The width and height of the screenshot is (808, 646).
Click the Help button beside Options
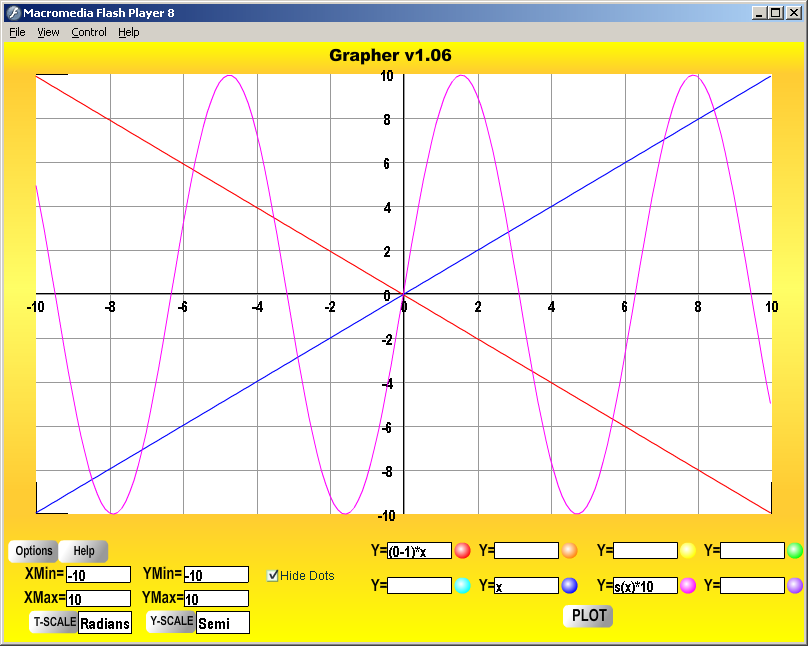pyautogui.click(x=84, y=551)
